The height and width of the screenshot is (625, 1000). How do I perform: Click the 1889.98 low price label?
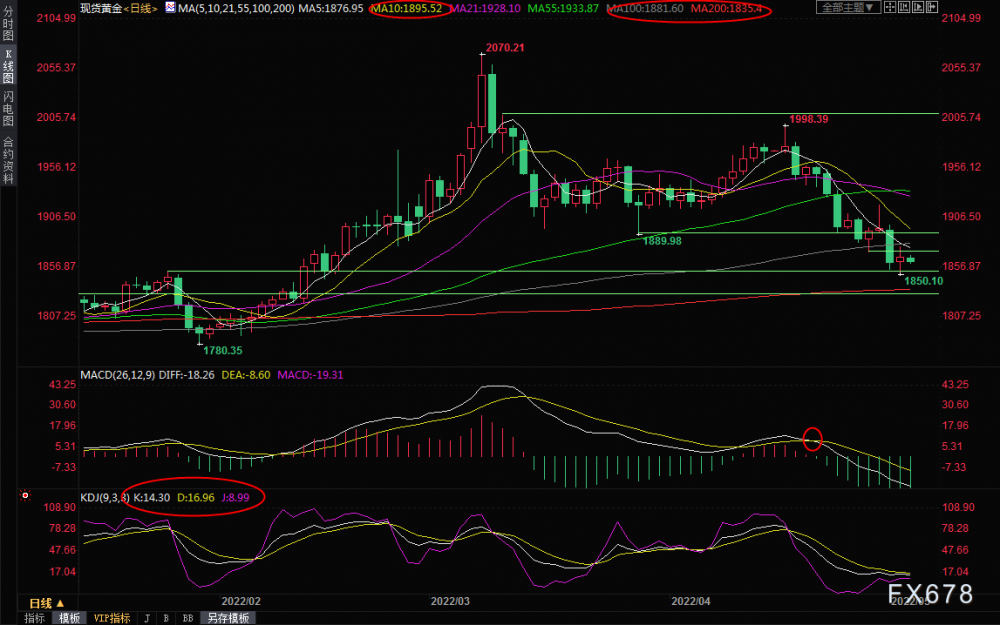pyautogui.click(x=662, y=241)
